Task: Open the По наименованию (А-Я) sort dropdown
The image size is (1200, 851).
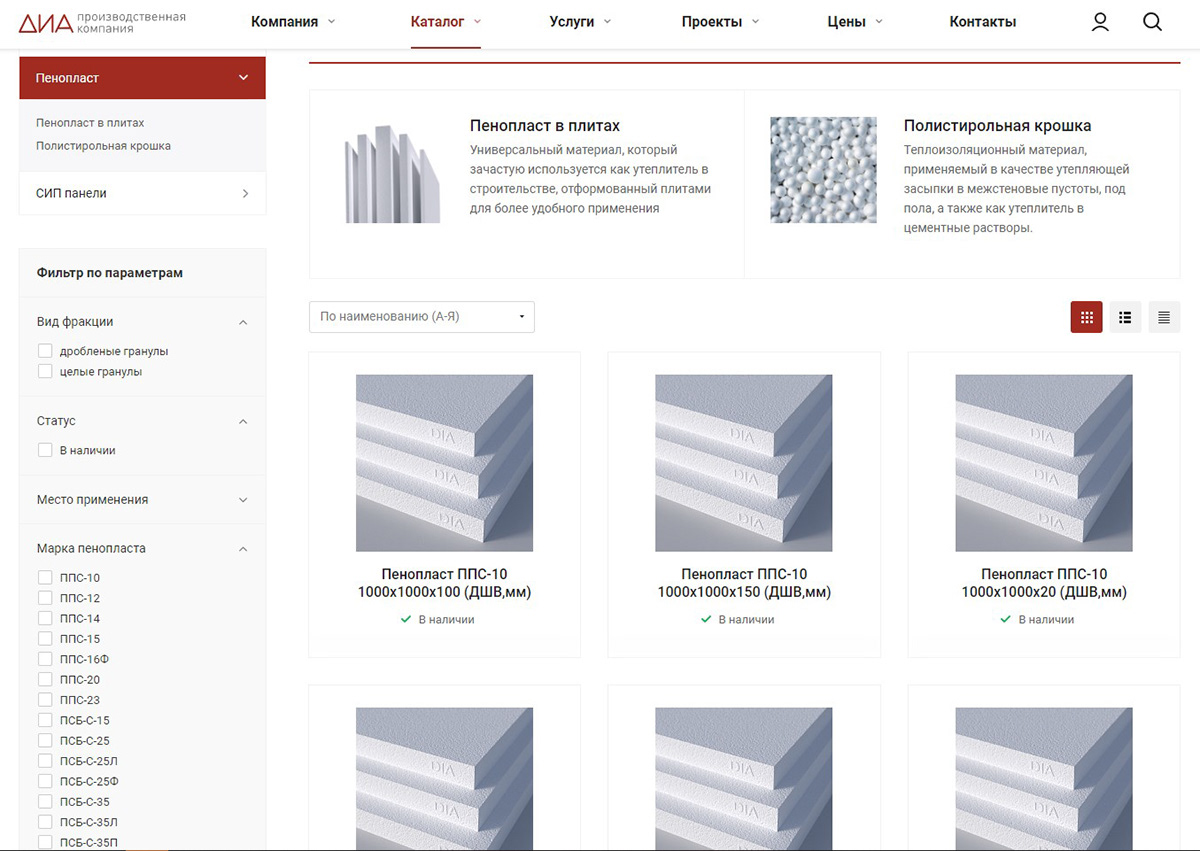Action: pyautogui.click(x=421, y=317)
